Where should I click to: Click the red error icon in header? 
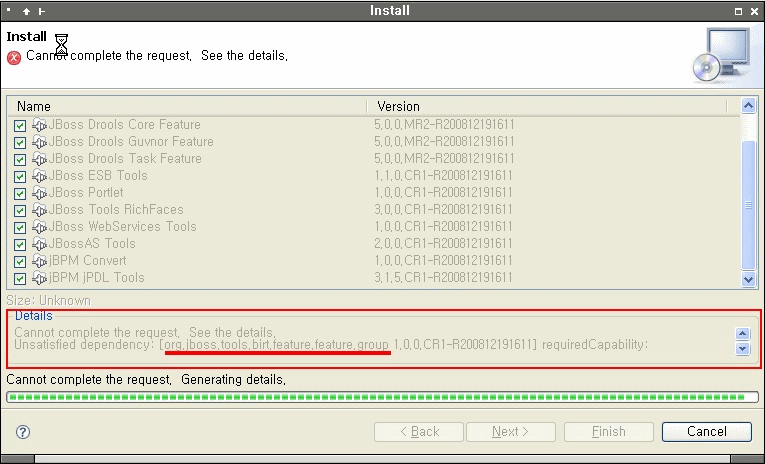(14, 58)
